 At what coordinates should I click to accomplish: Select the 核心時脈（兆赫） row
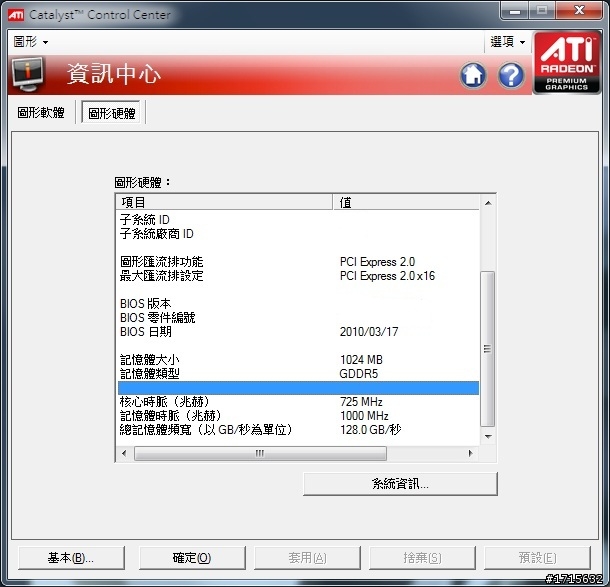pyautogui.click(x=298, y=402)
